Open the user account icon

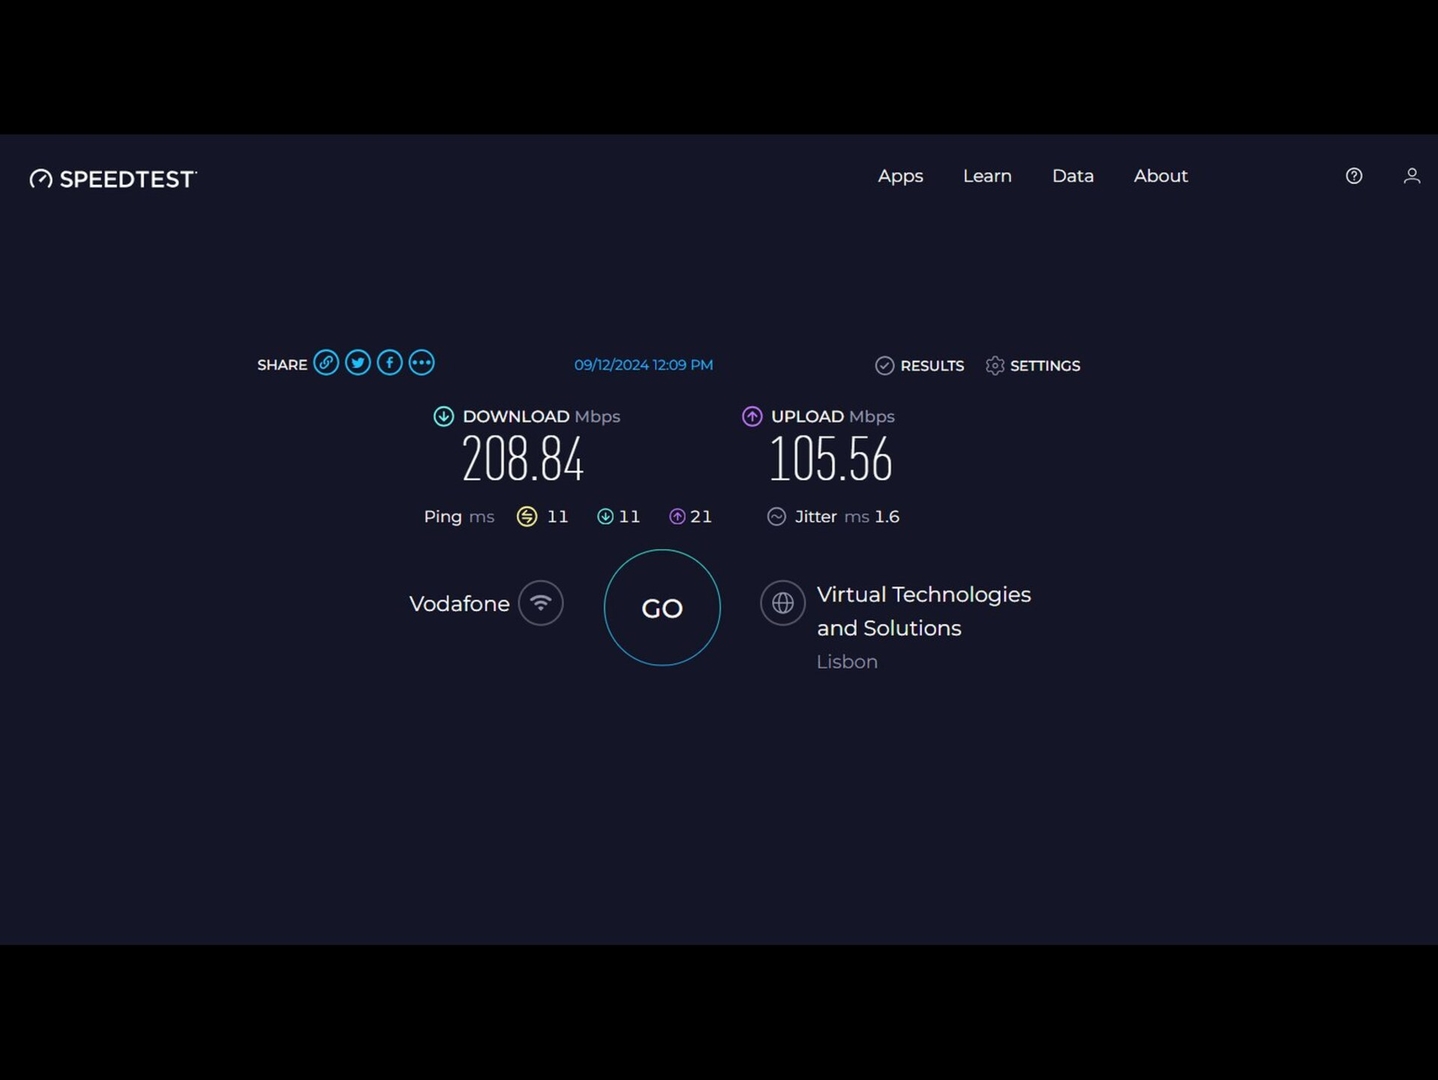coord(1411,176)
